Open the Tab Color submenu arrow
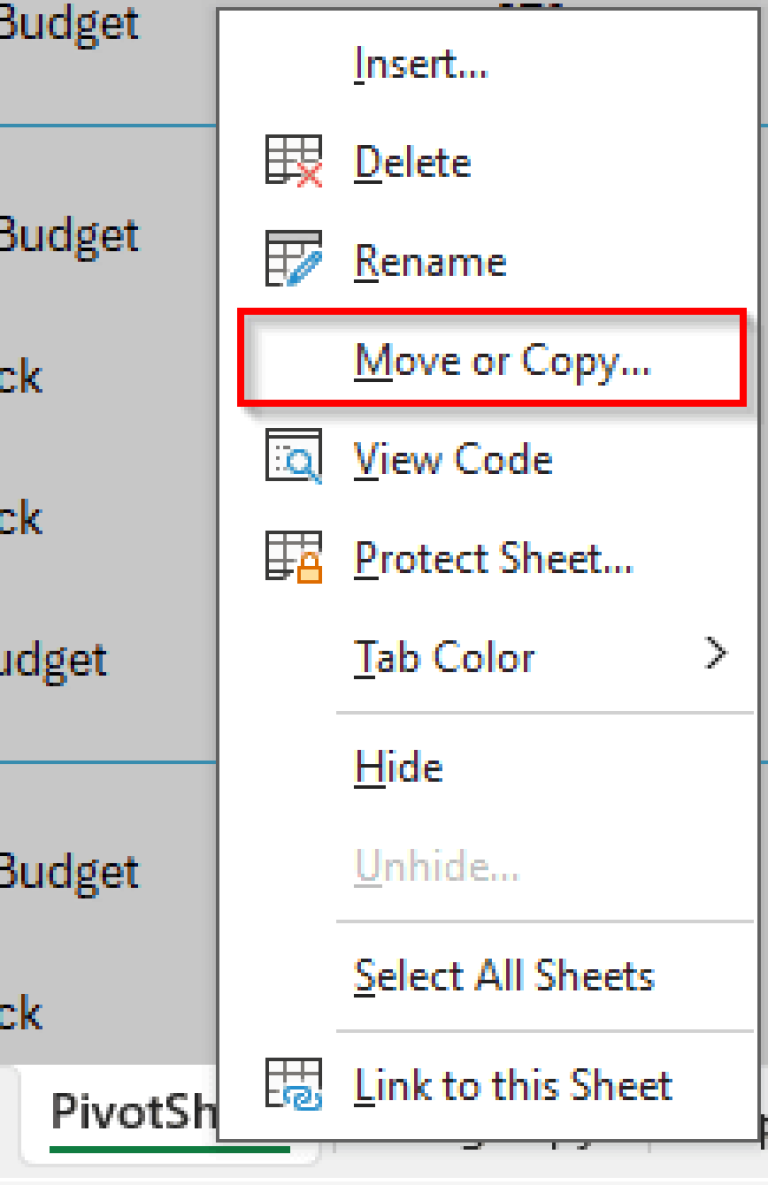The height and width of the screenshot is (1185, 768). pos(716,652)
